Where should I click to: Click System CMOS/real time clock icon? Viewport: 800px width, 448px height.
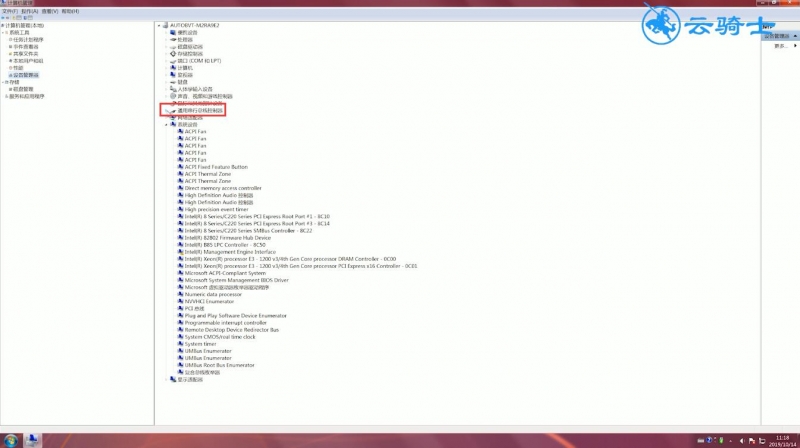point(180,337)
